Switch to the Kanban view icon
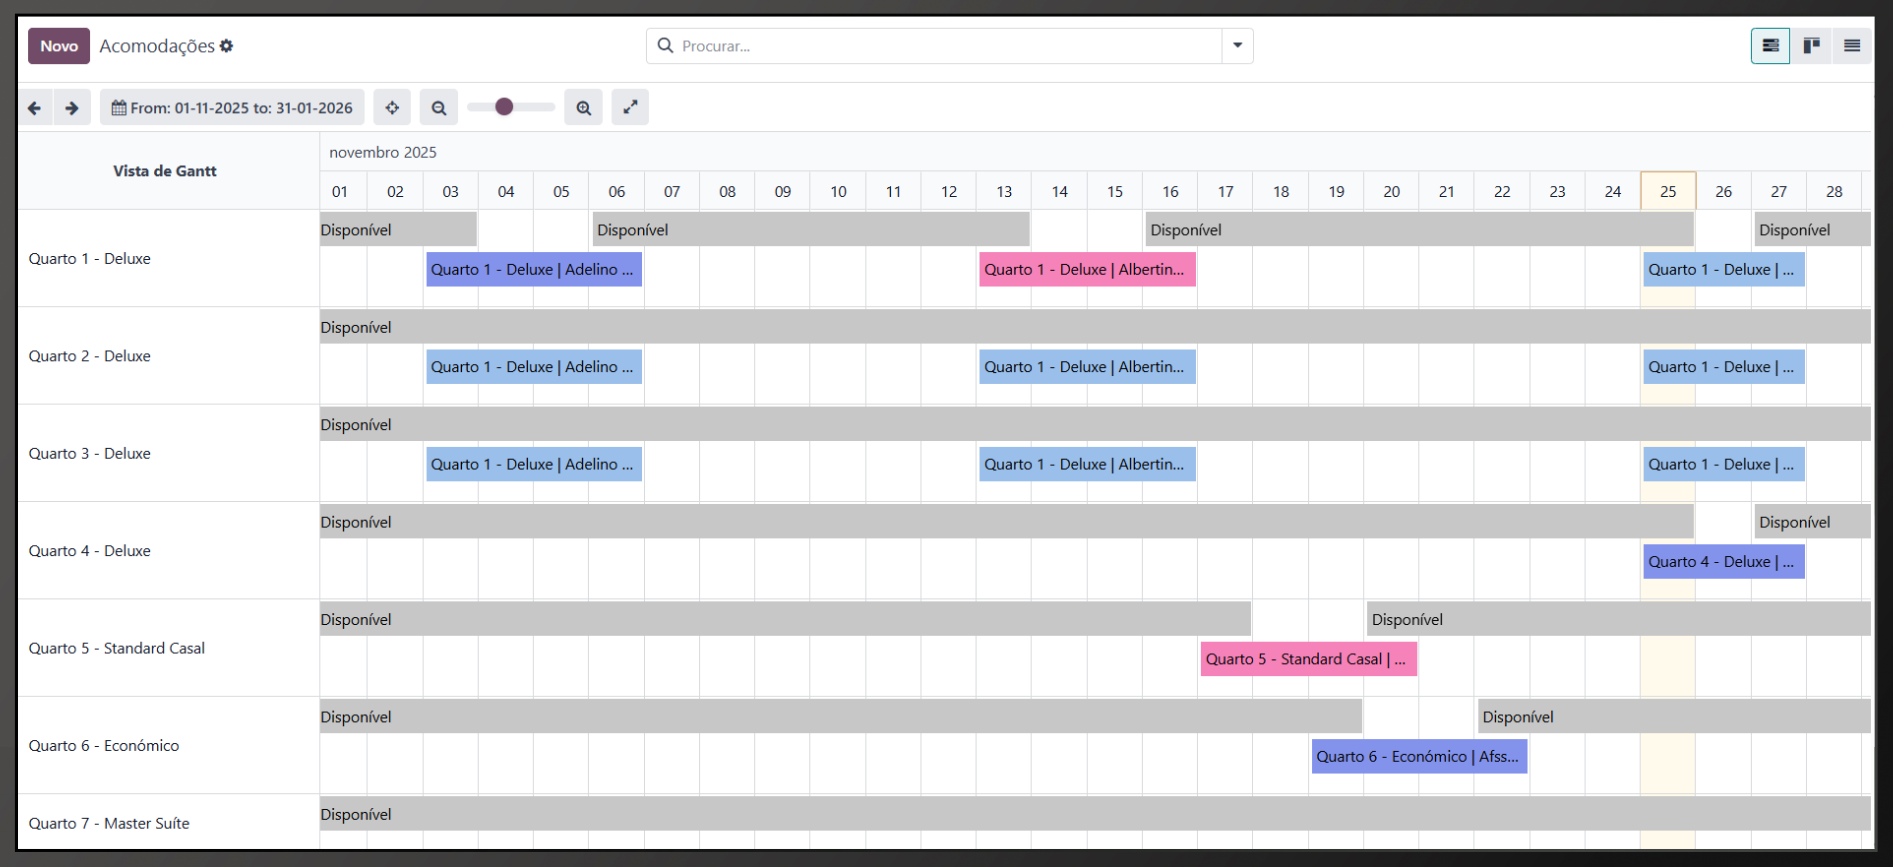Screen dimensions: 1893x867 click(x=1811, y=46)
